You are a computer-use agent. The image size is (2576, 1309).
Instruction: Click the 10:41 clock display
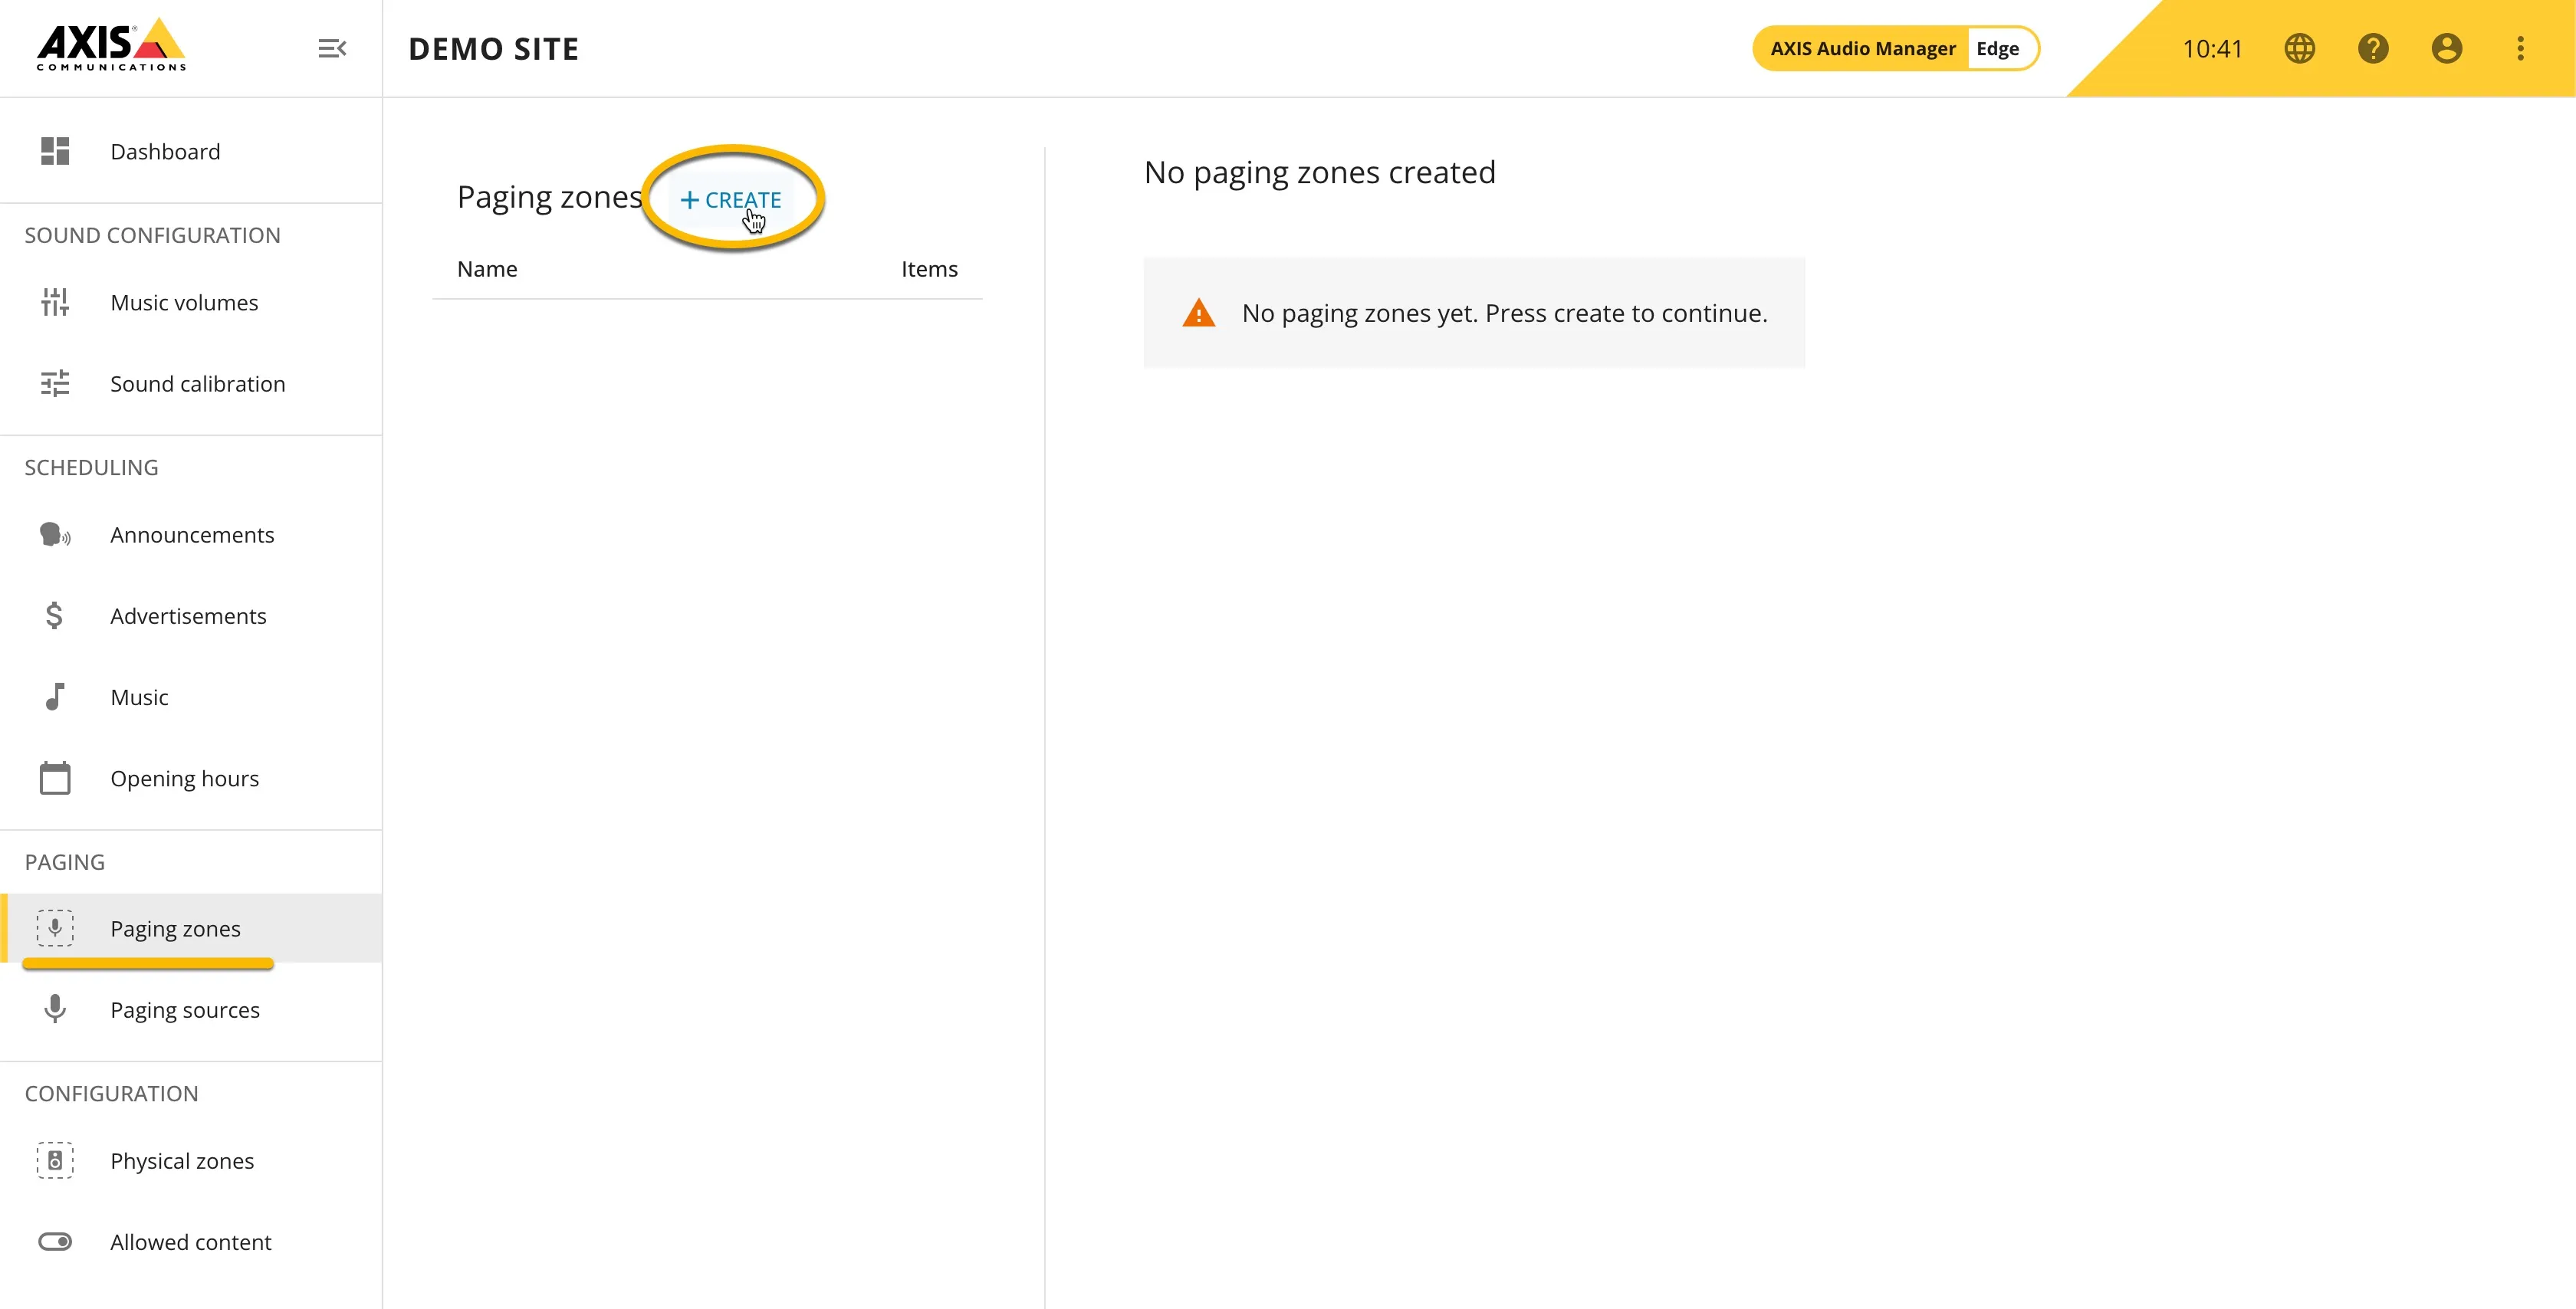click(x=2212, y=49)
